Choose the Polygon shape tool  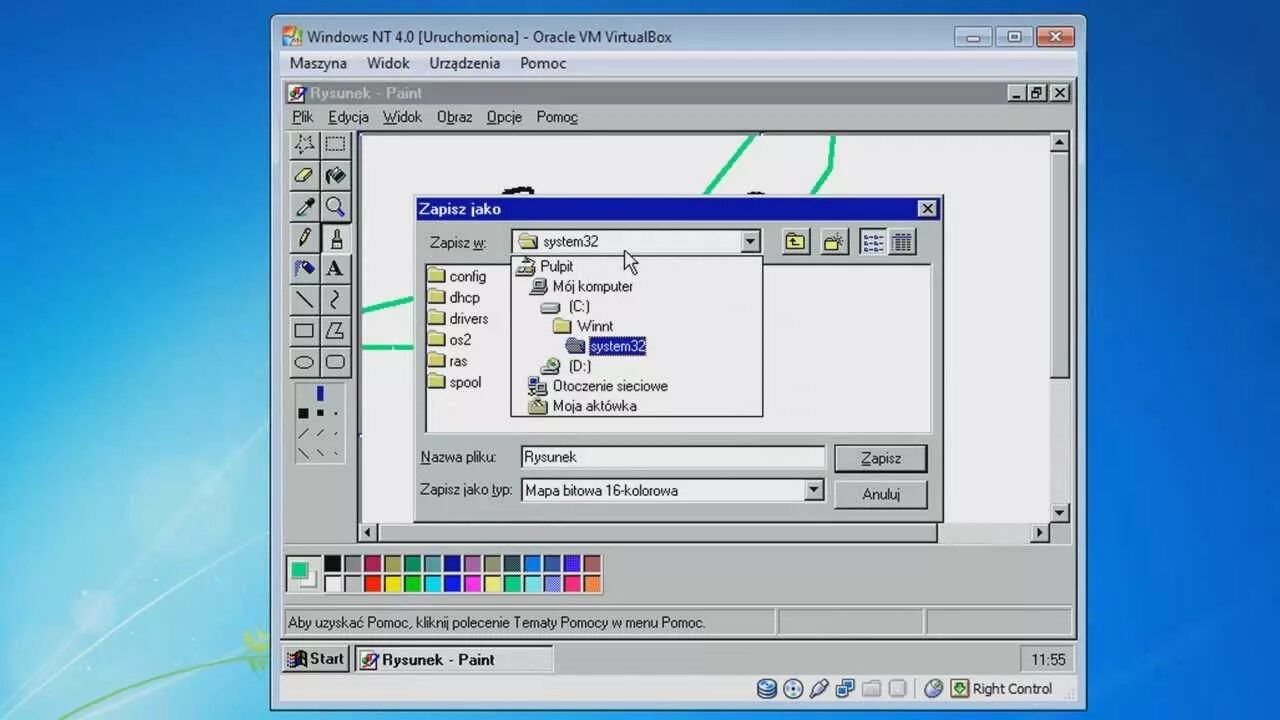tap(335, 330)
